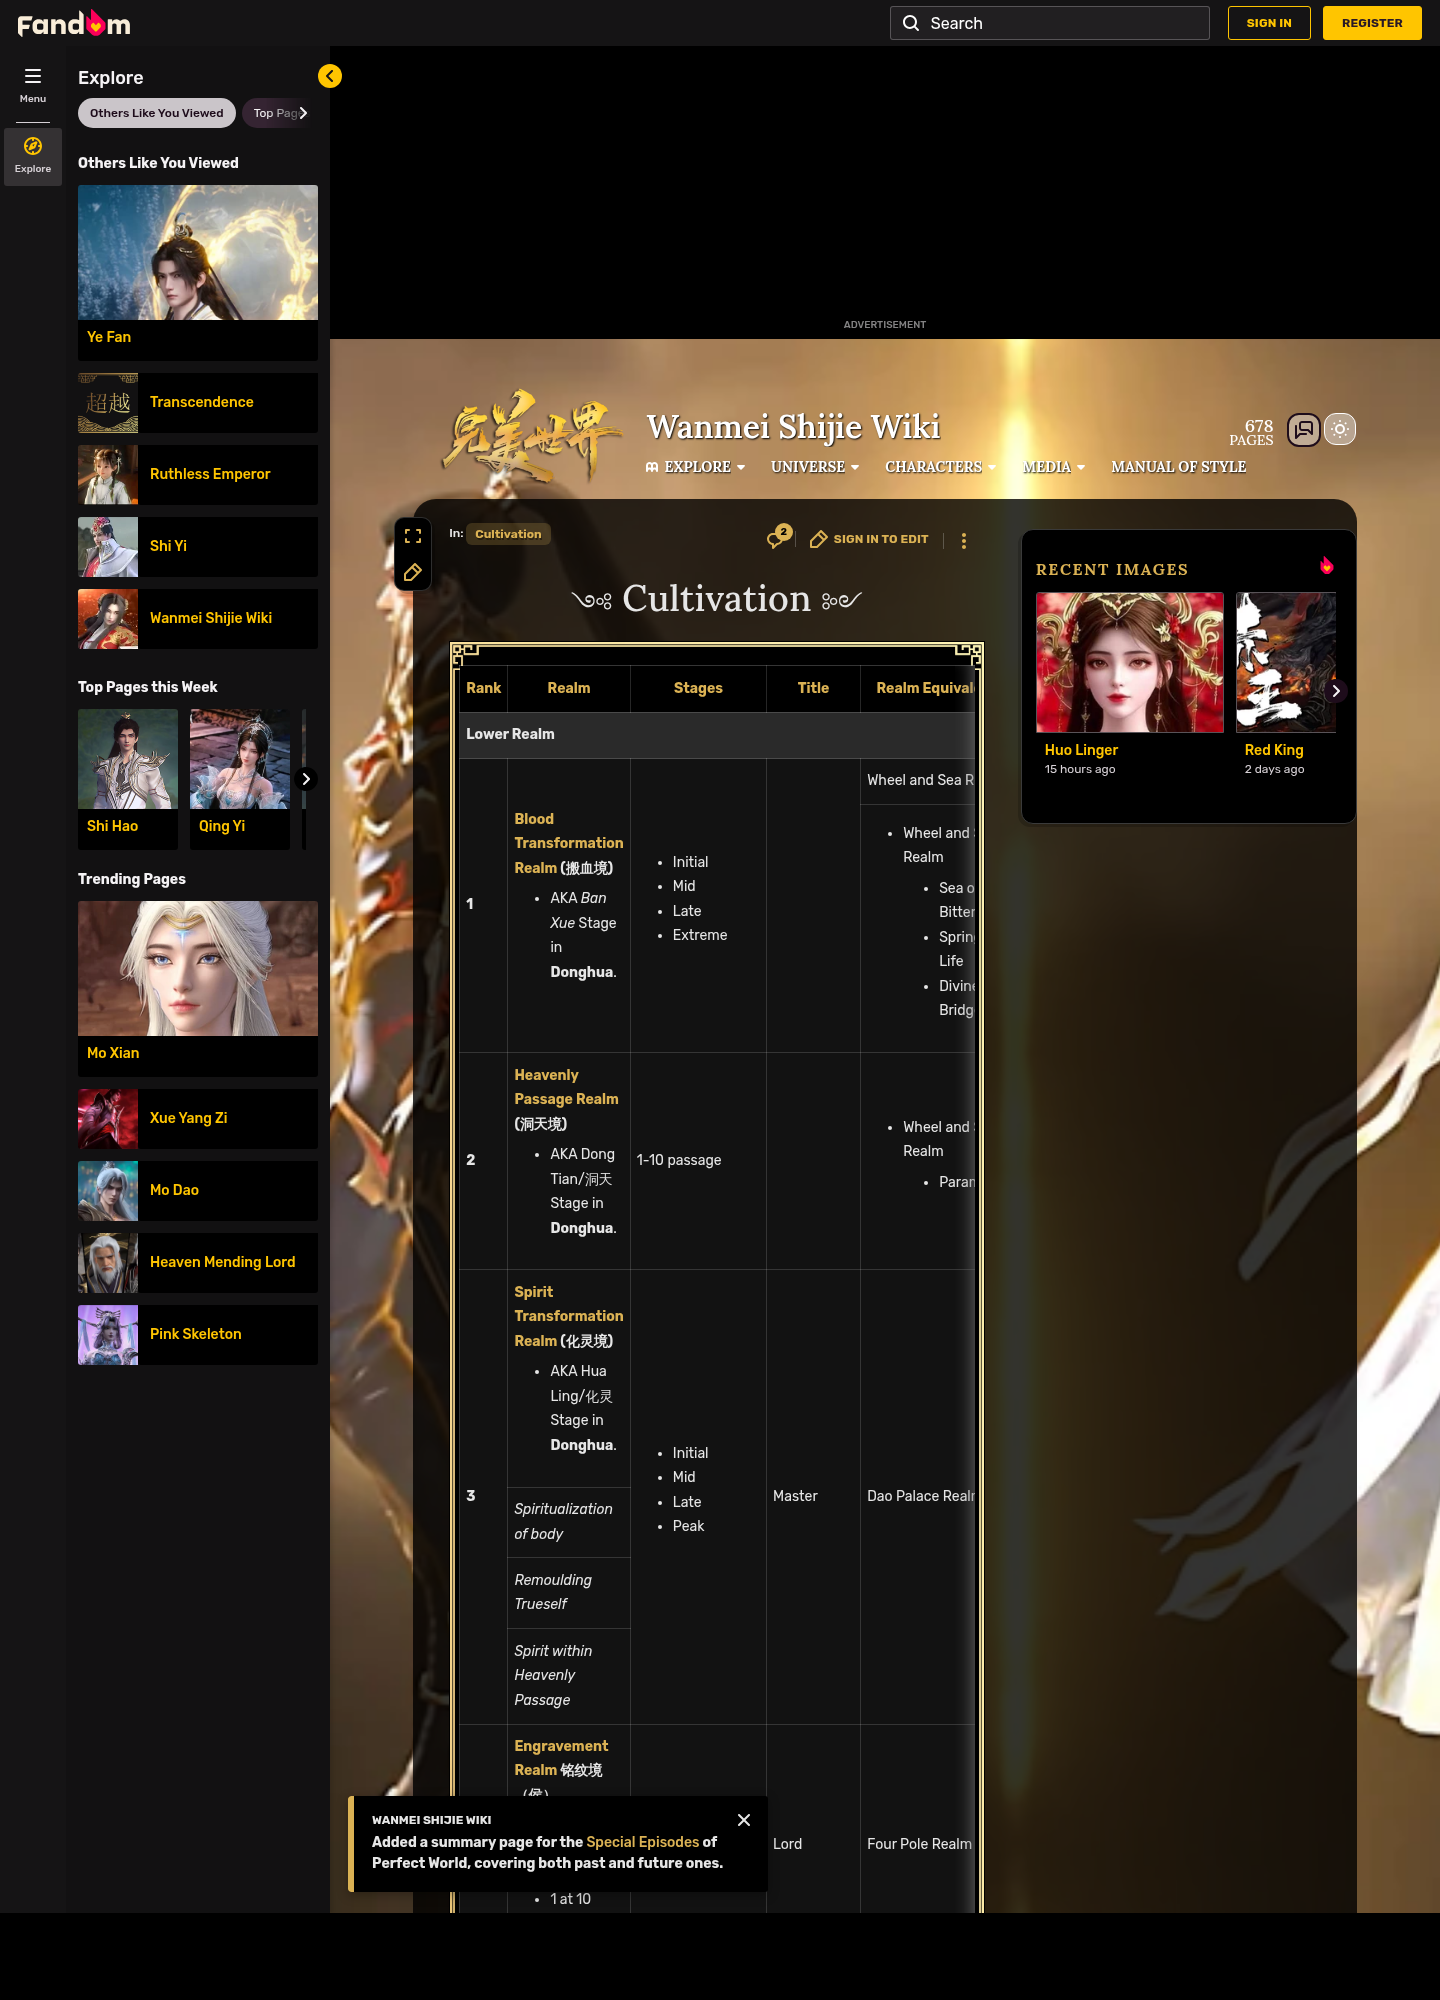Open the three-dot page options menu

point(964,540)
